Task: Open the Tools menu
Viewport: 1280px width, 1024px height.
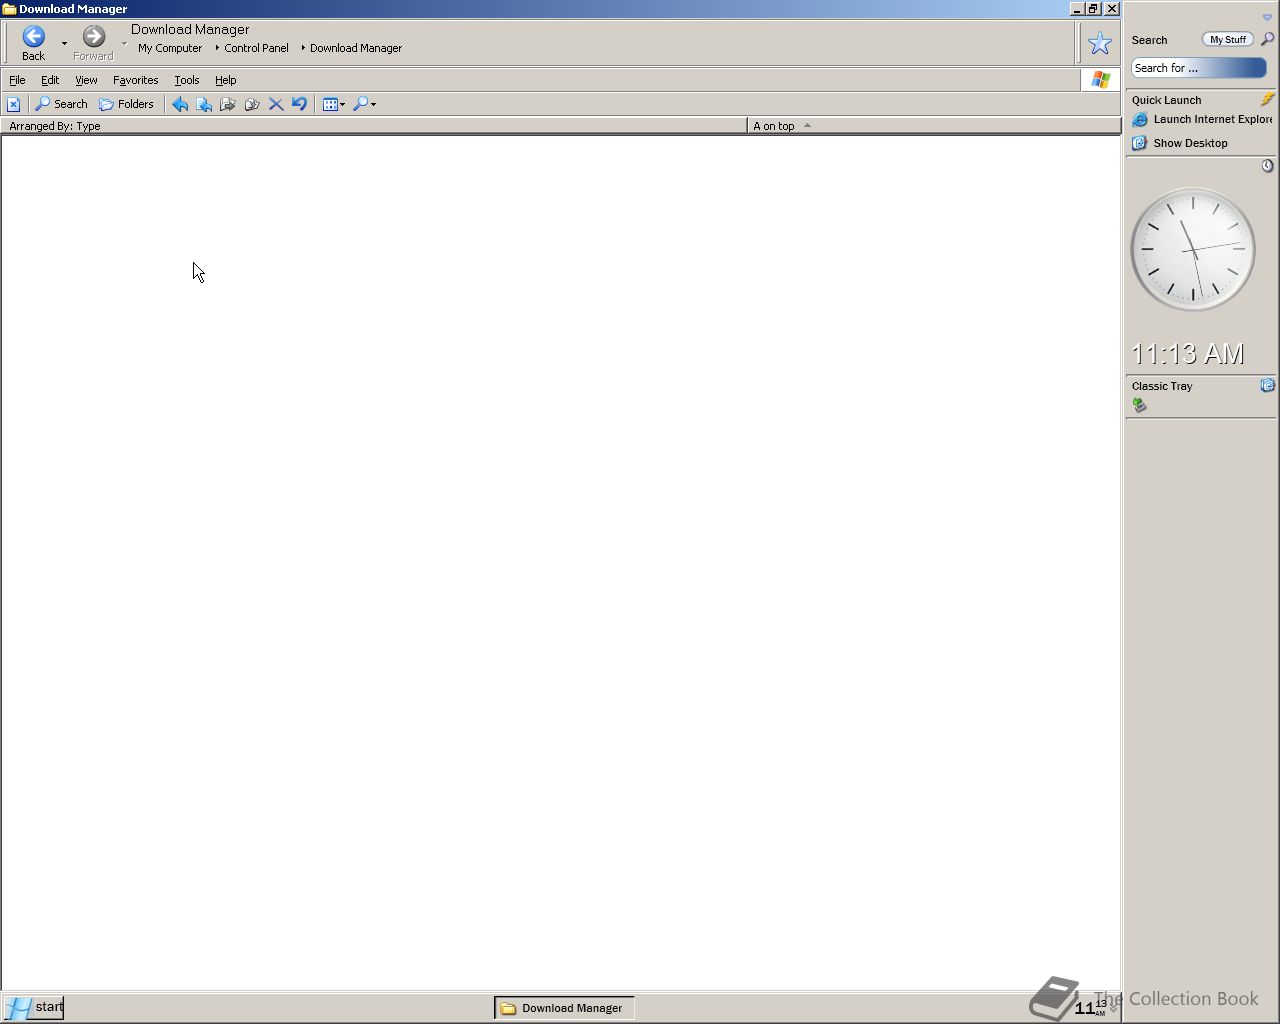Action: pos(187,80)
